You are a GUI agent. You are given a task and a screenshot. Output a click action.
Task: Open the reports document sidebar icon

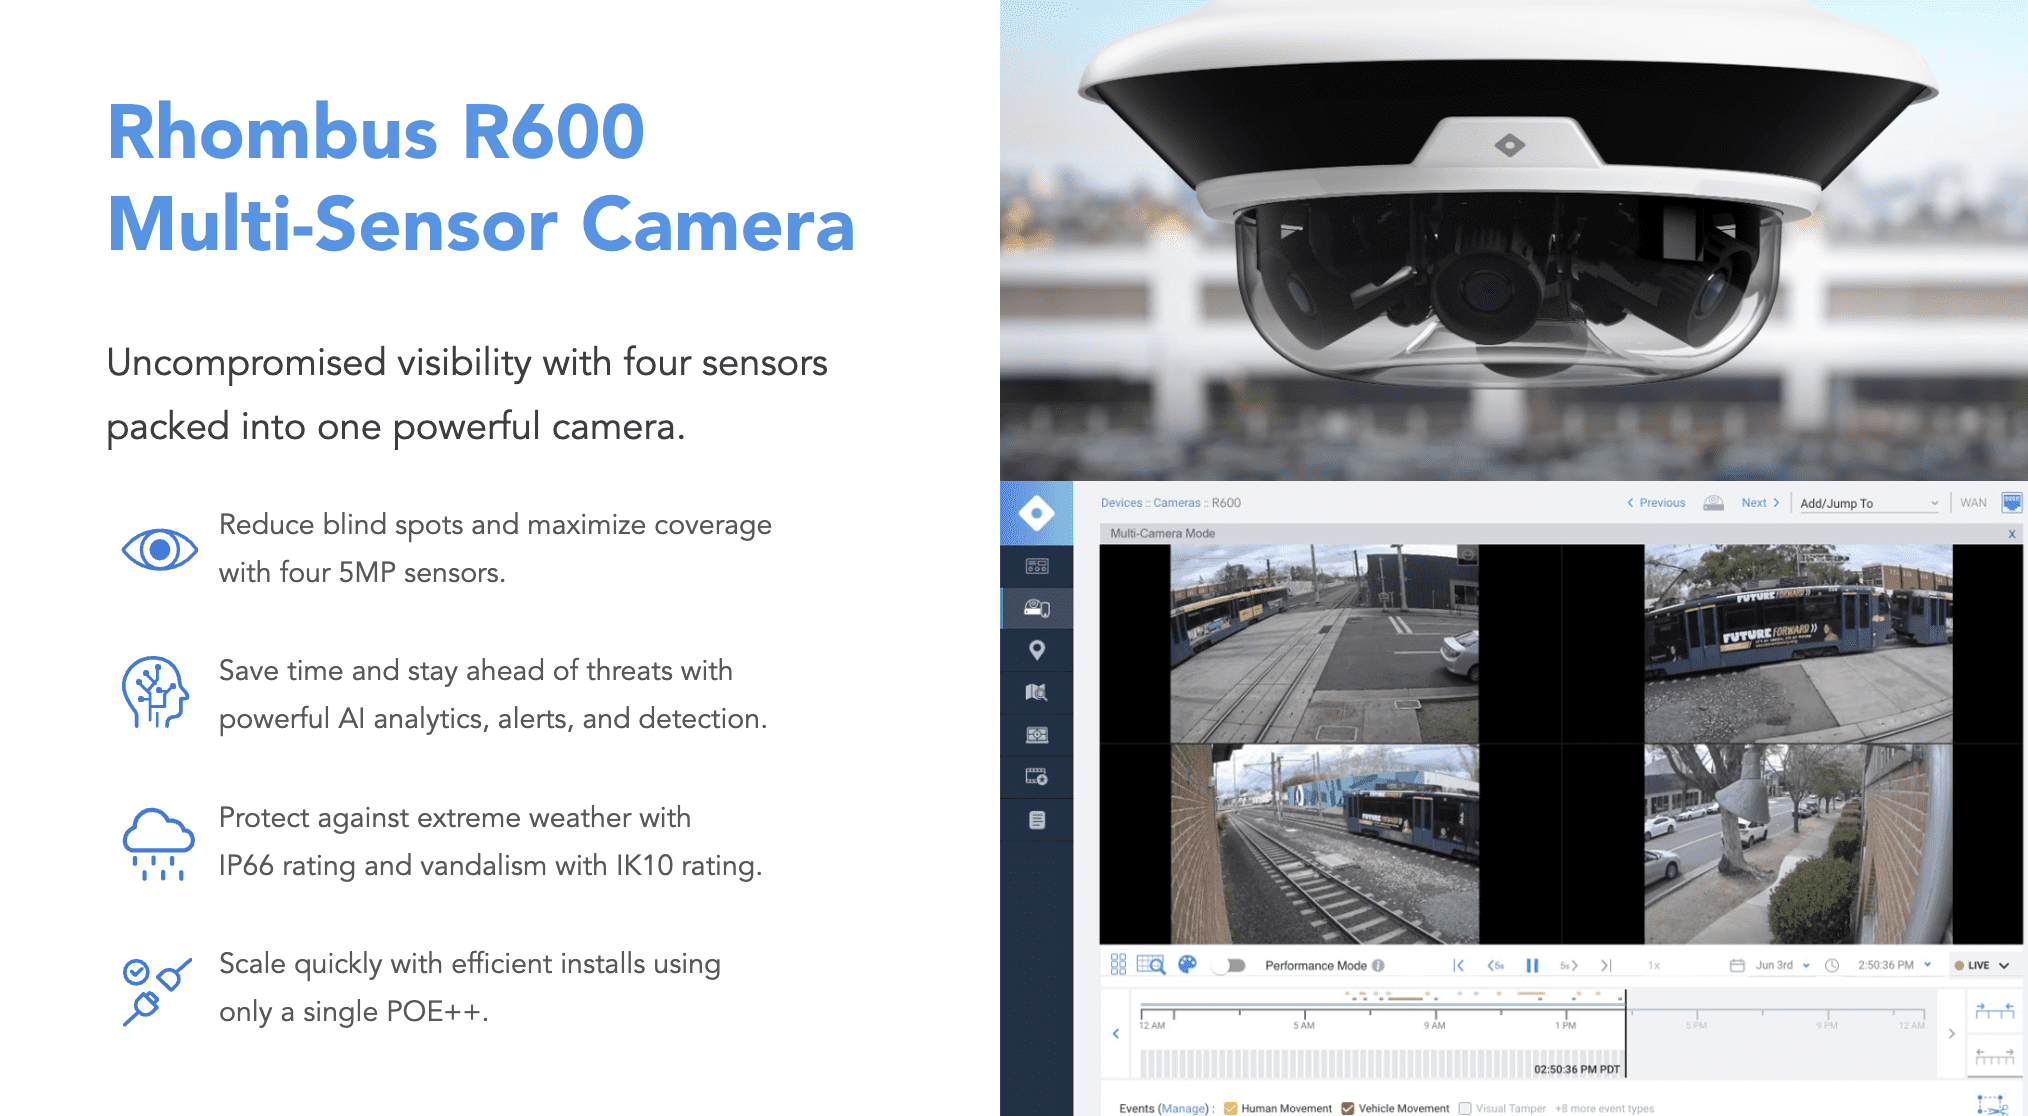(1037, 820)
